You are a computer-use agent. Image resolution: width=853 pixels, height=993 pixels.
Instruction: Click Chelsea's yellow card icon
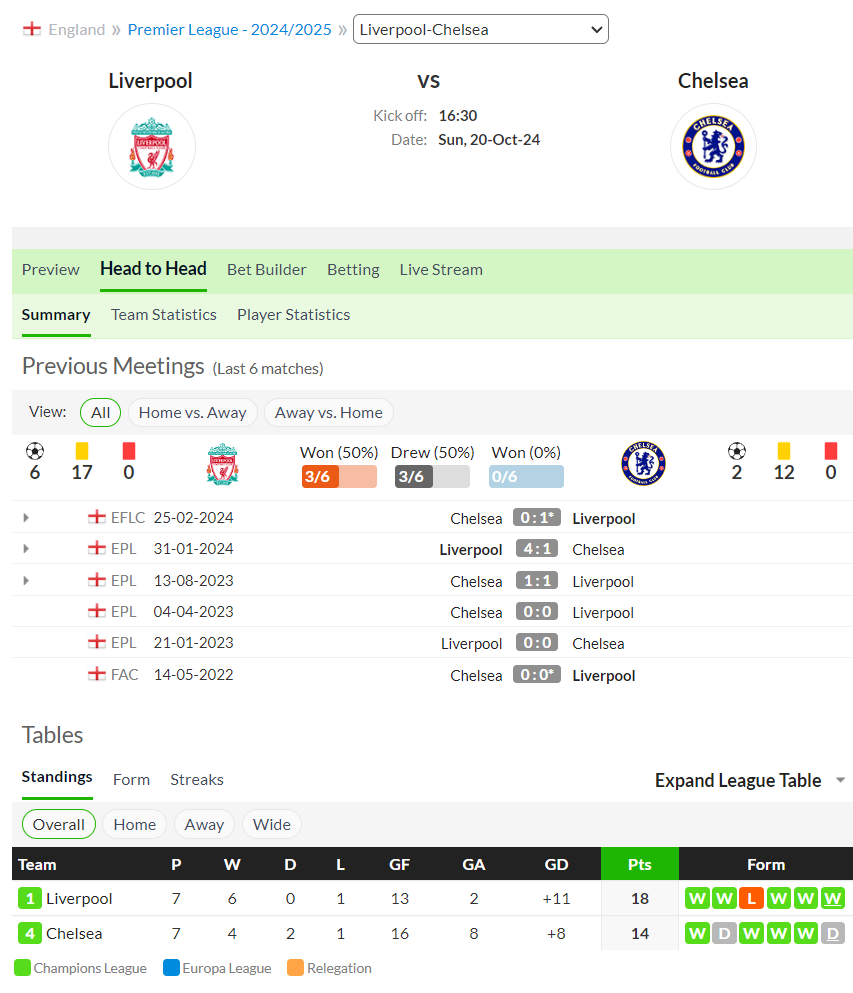(783, 451)
